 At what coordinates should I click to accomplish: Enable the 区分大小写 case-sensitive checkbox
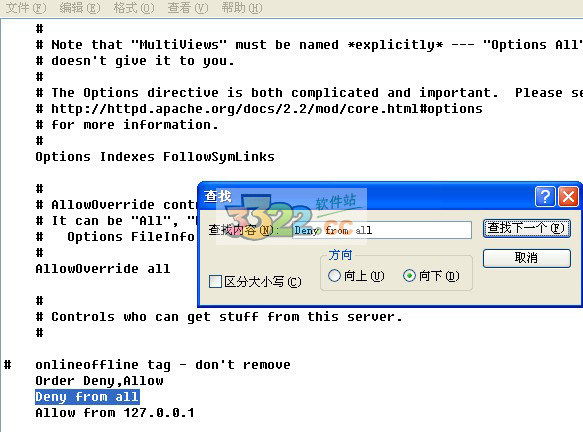215,281
